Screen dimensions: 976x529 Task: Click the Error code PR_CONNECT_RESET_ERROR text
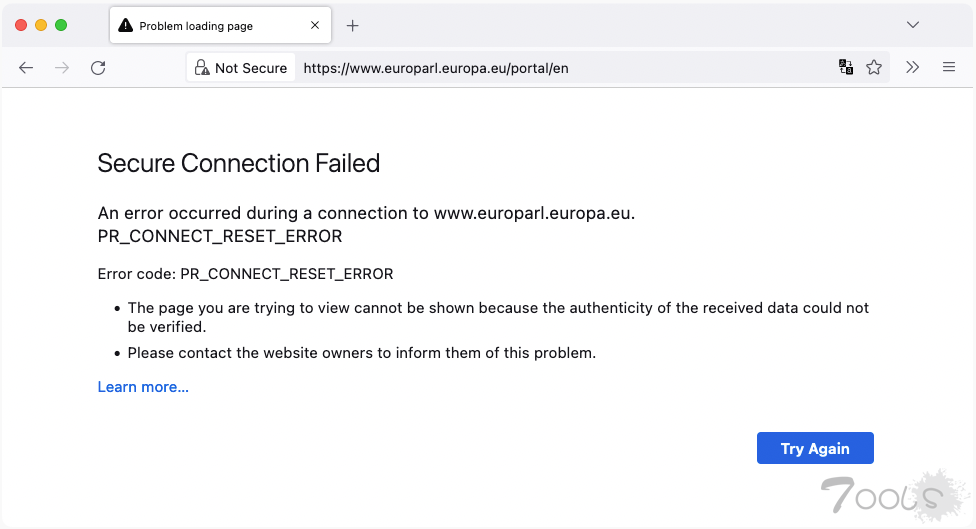click(x=245, y=274)
